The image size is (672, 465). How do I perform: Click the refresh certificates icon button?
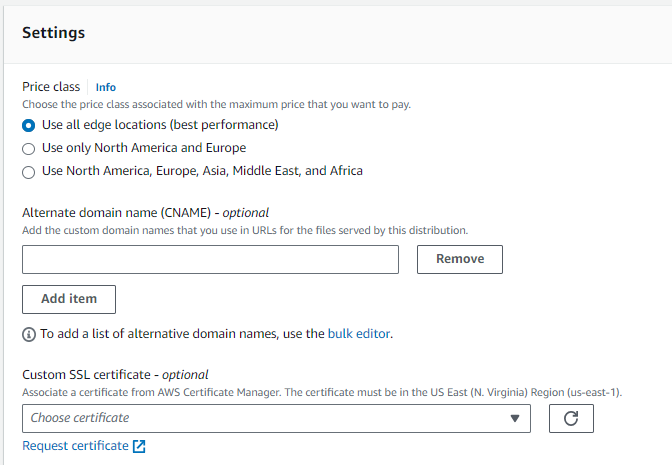click(571, 418)
